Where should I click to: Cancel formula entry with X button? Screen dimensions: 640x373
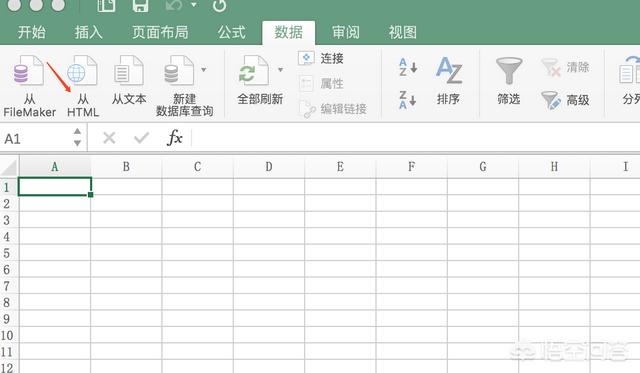click(x=109, y=138)
